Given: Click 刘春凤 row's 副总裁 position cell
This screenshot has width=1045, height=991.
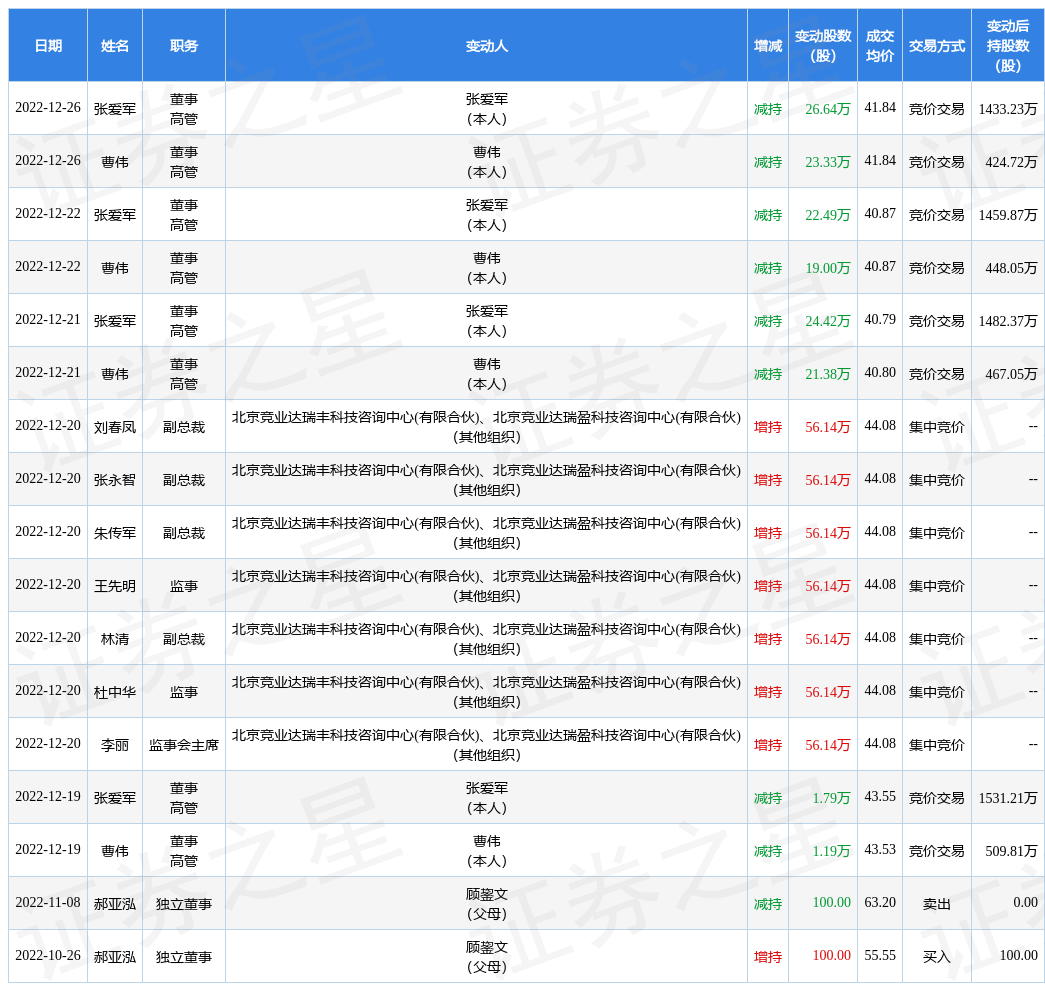Looking at the screenshot, I should pos(184,427).
